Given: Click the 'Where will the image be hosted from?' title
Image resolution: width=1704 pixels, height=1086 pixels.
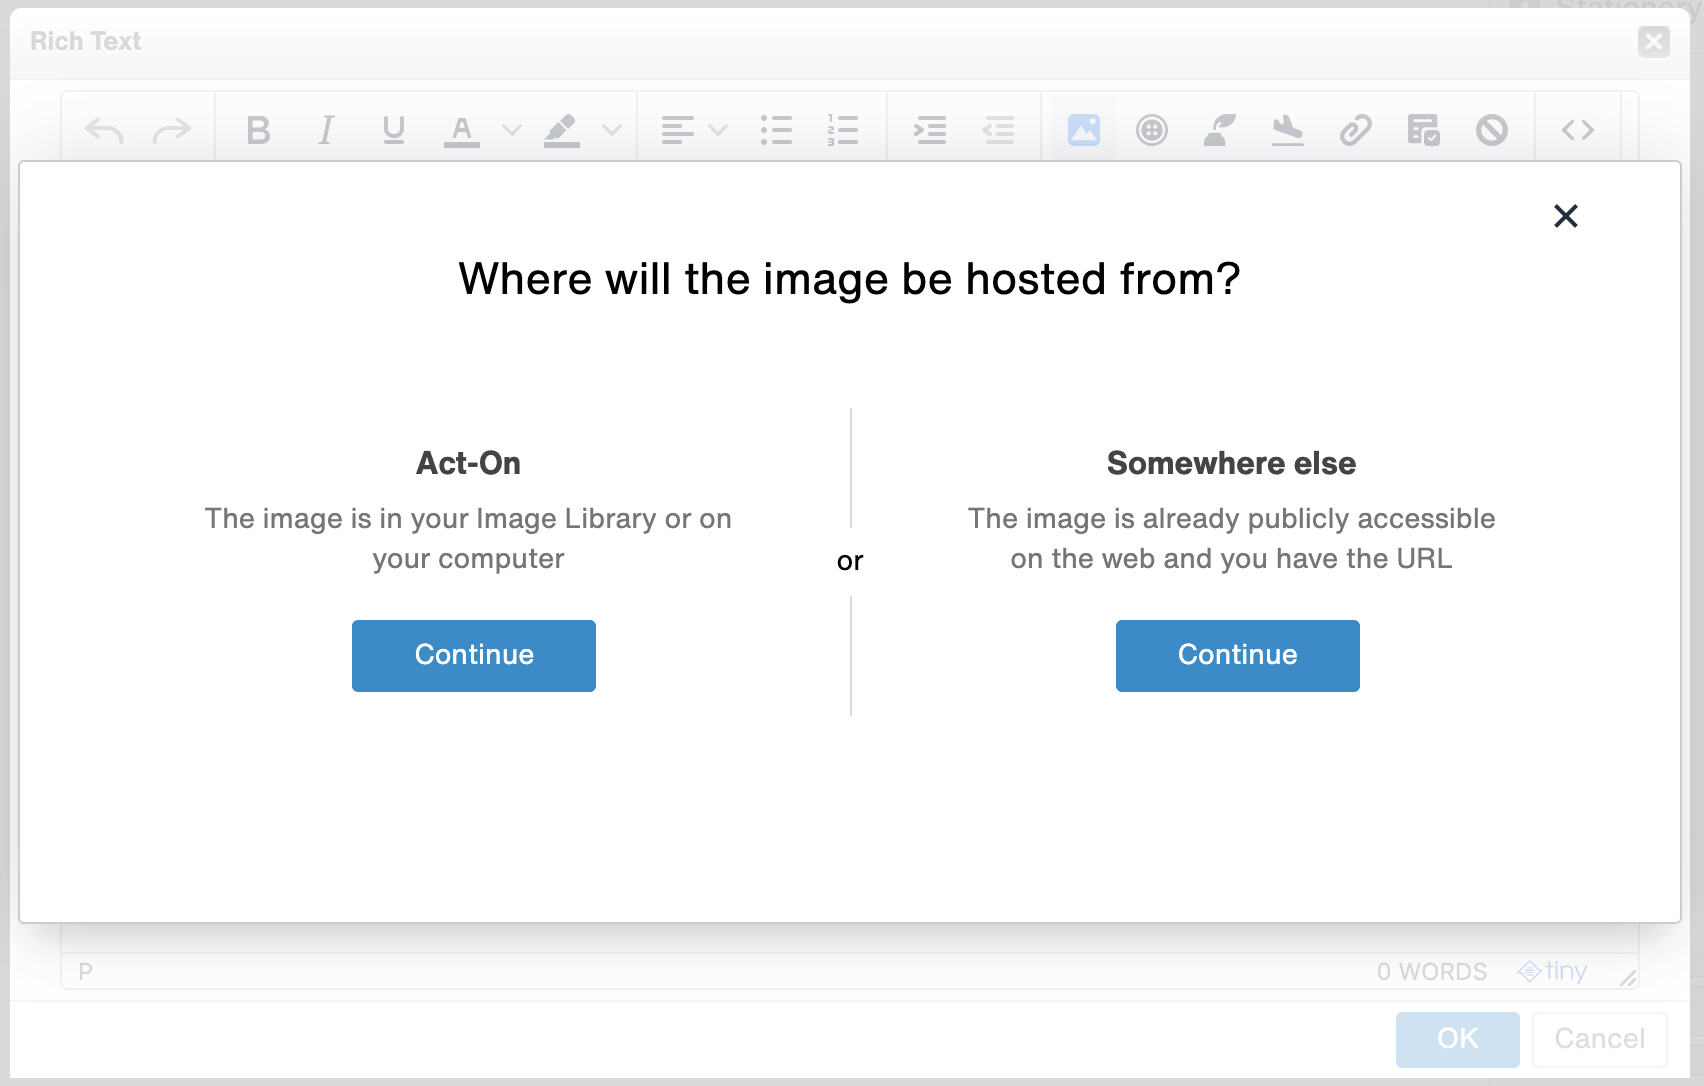Looking at the screenshot, I should 850,279.
